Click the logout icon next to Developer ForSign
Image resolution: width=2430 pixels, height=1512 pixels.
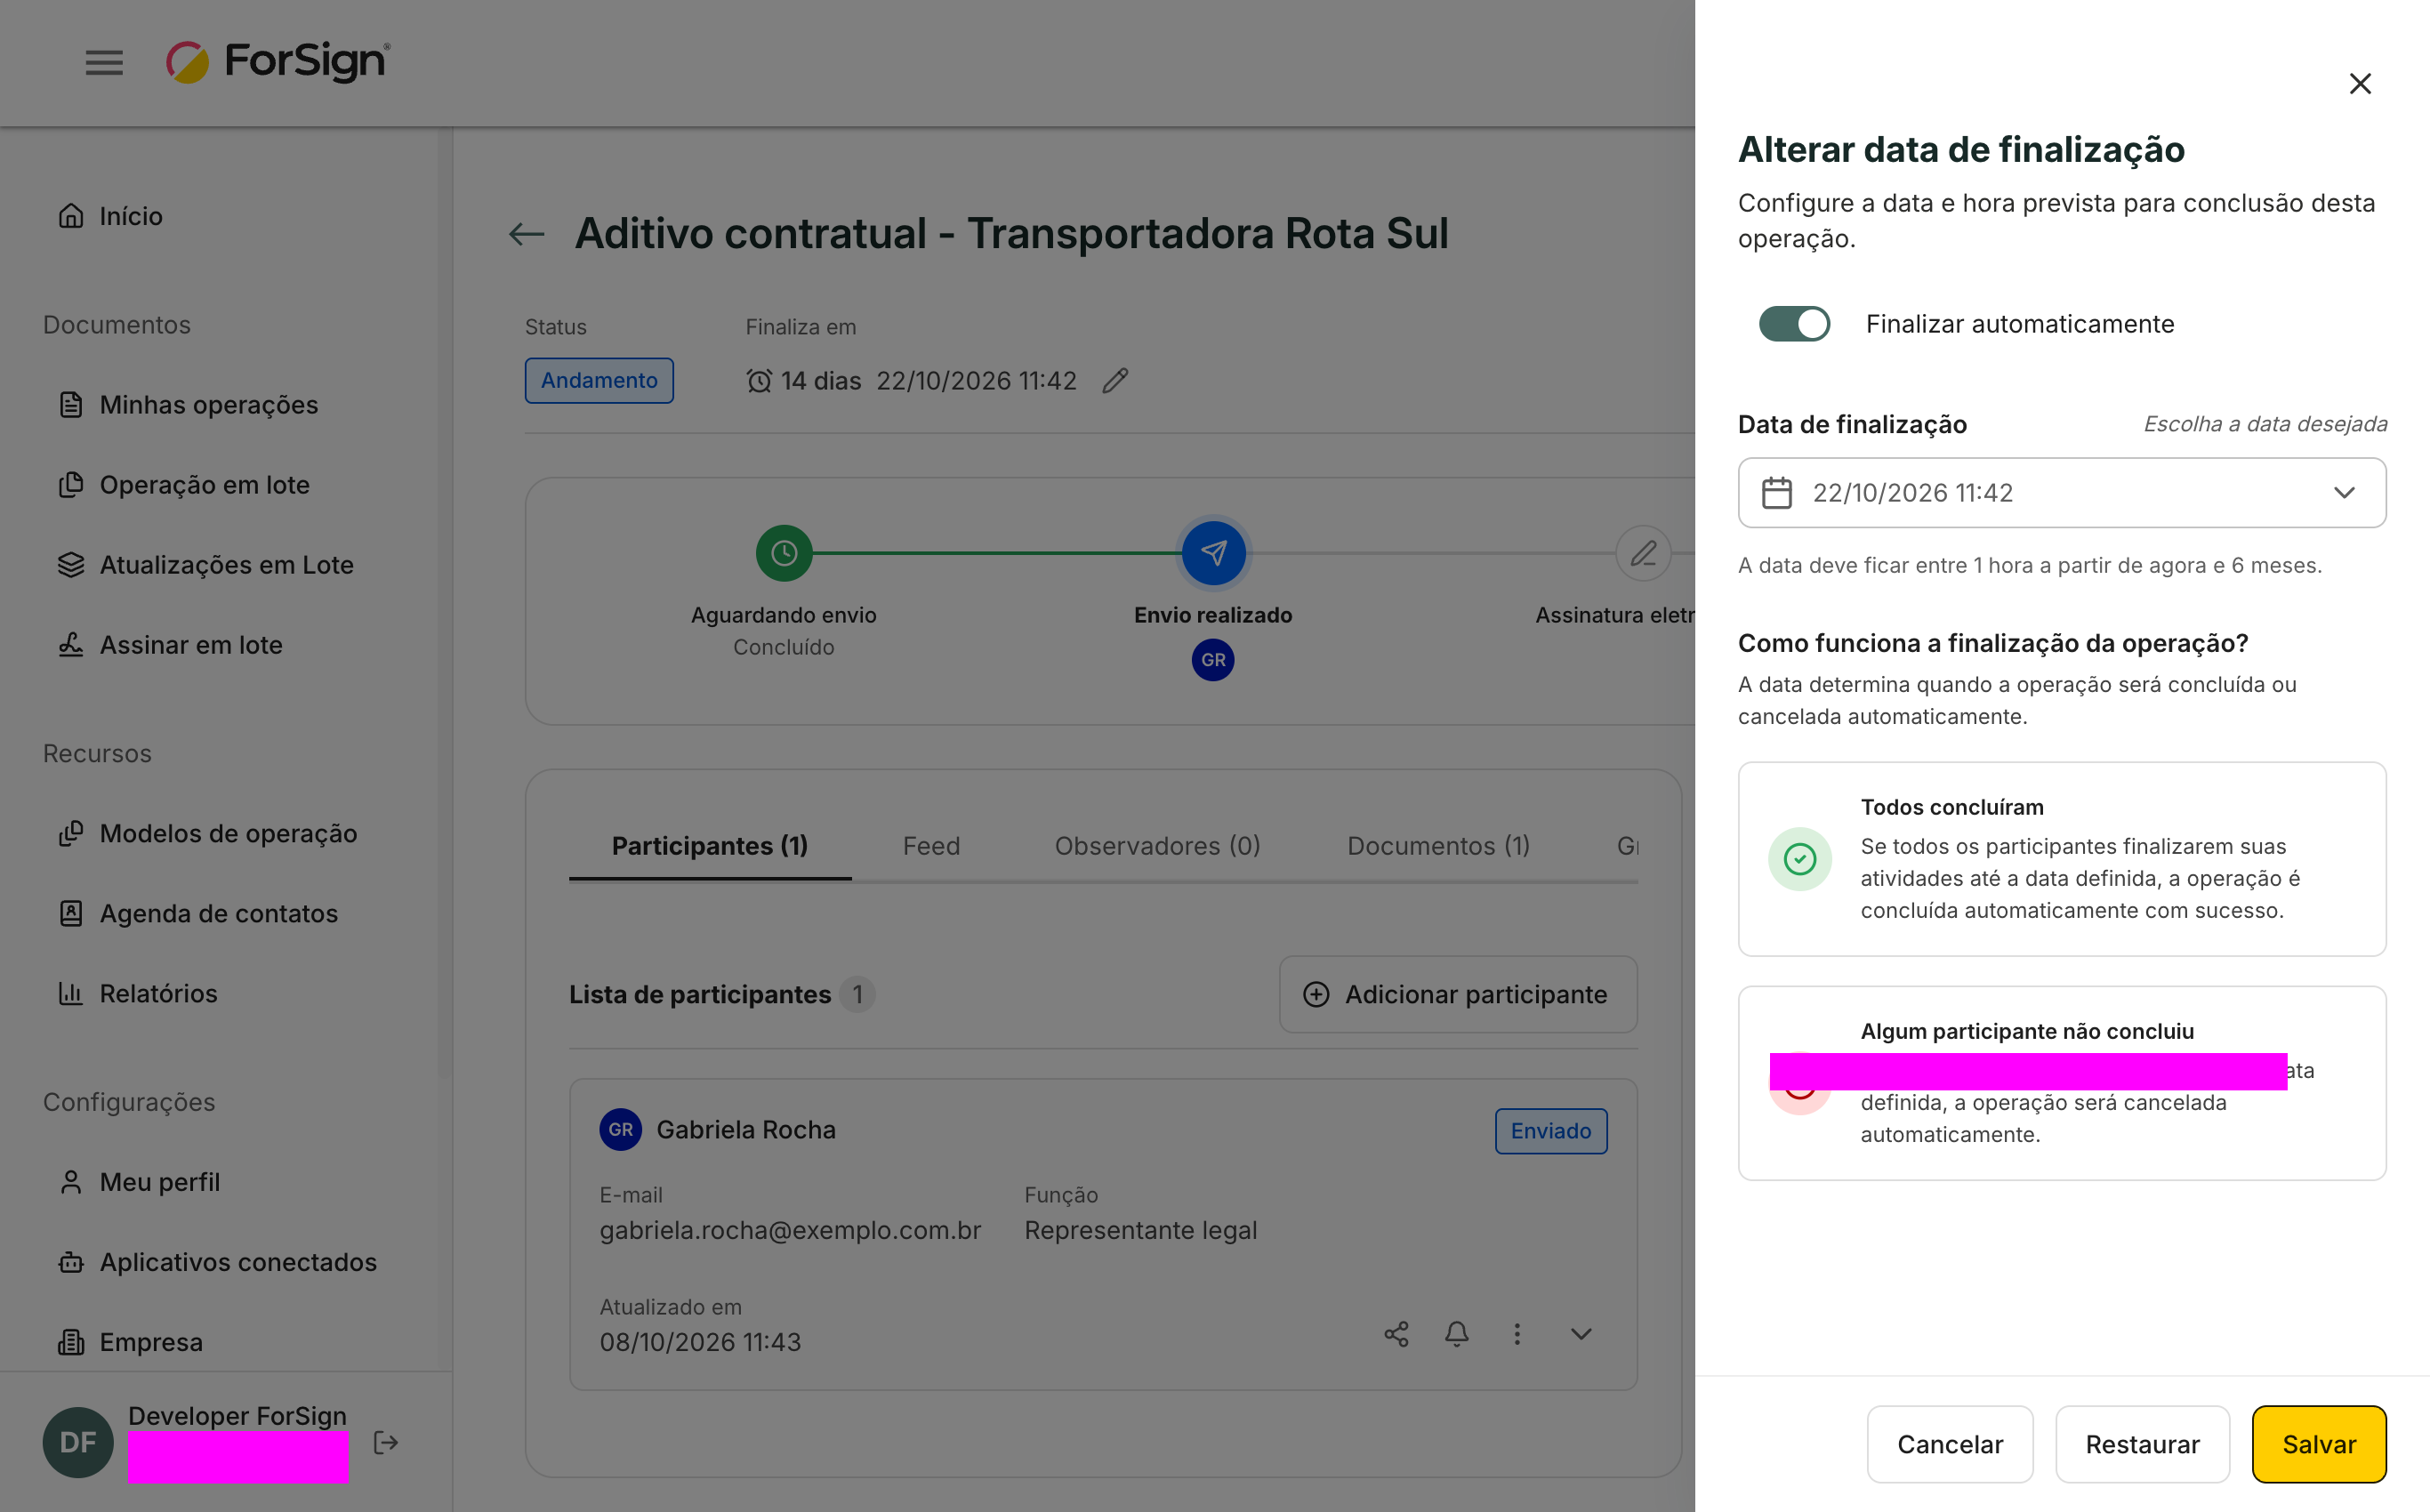click(x=386, y=1443)
